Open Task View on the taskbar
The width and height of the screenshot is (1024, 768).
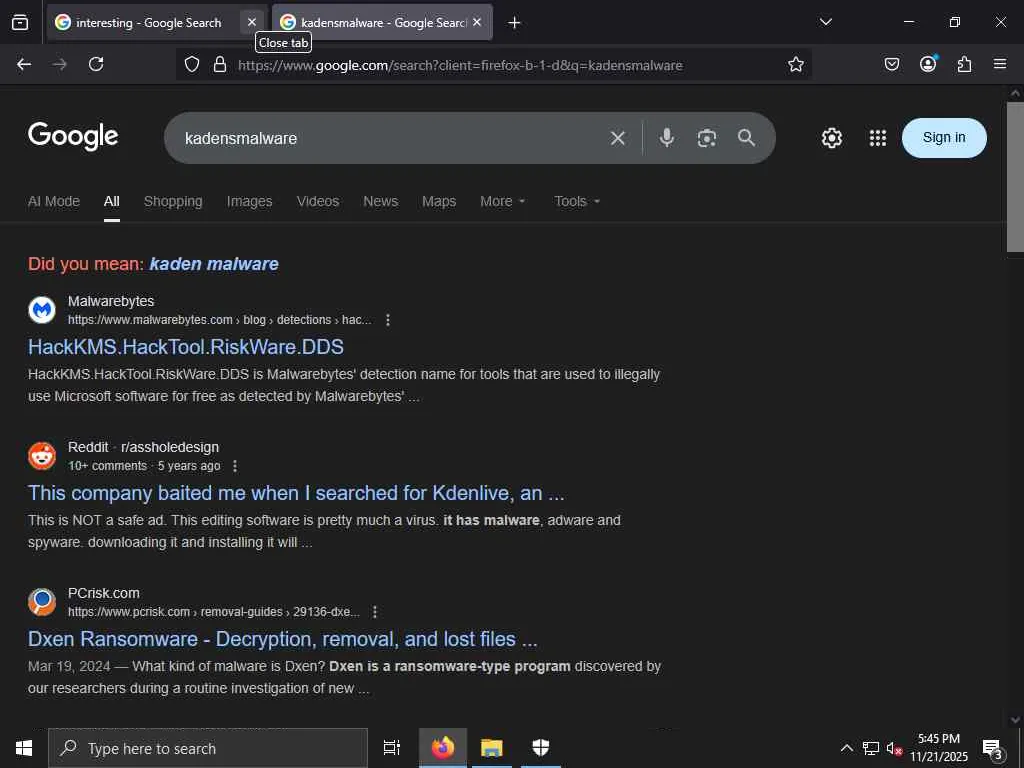pyautogui.click(x=391, y=748)
